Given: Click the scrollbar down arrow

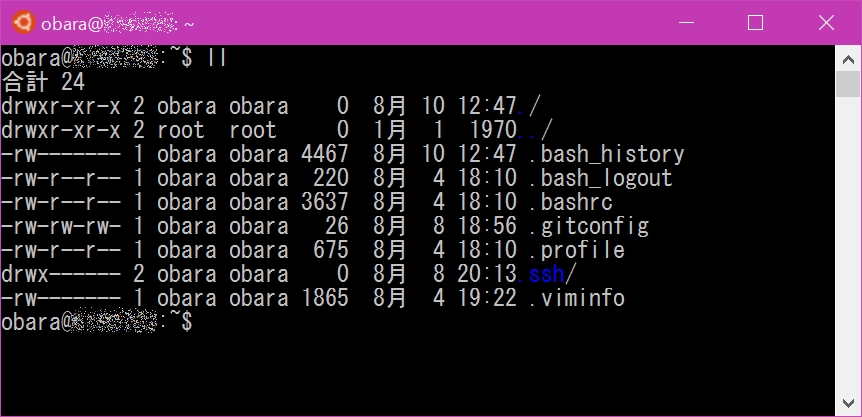Looking at the screenshot, I should coord(848,403).
